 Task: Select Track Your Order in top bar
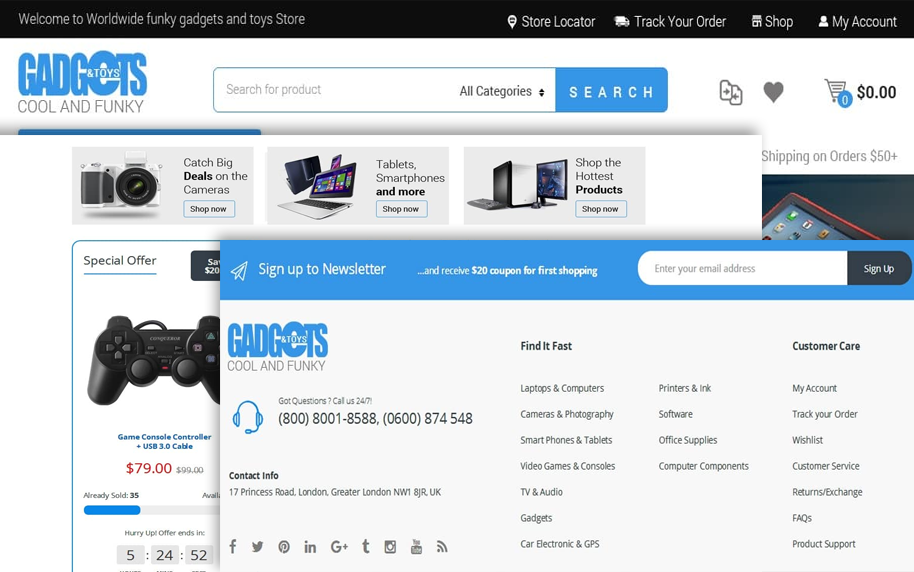click(670, 21)
